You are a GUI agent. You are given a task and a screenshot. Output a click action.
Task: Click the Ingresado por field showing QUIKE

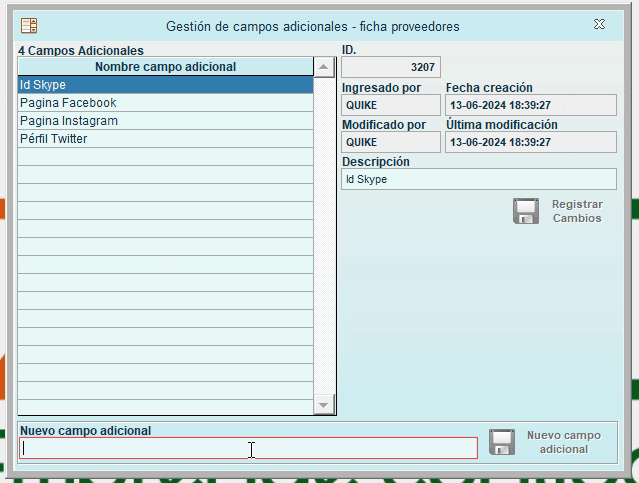pos(391,105)
